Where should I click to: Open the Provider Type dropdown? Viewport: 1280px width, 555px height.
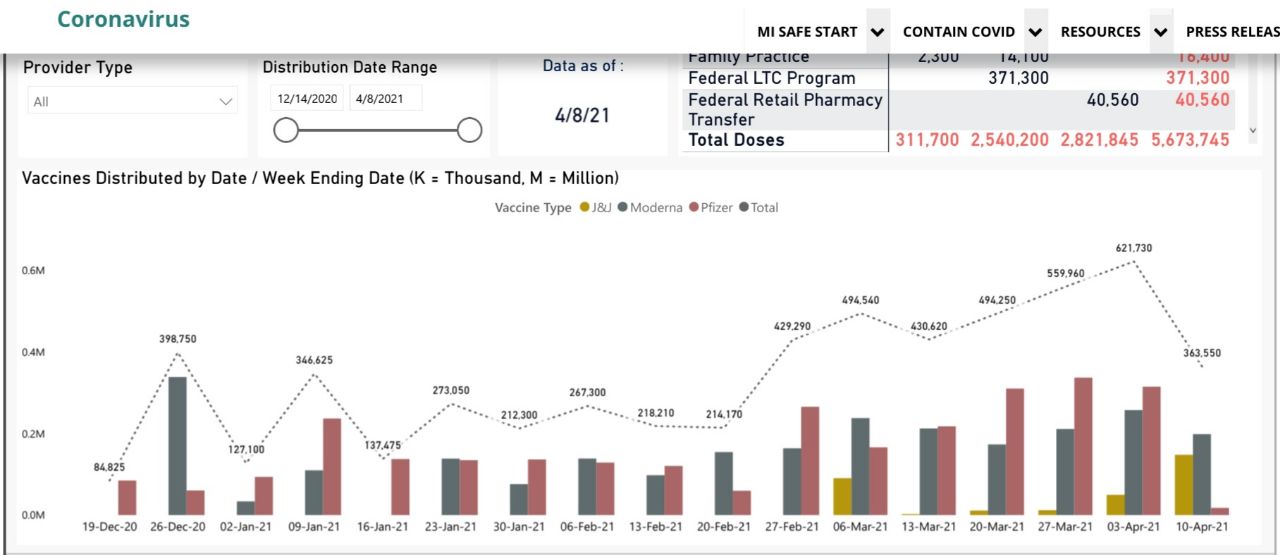click(132, 101)
